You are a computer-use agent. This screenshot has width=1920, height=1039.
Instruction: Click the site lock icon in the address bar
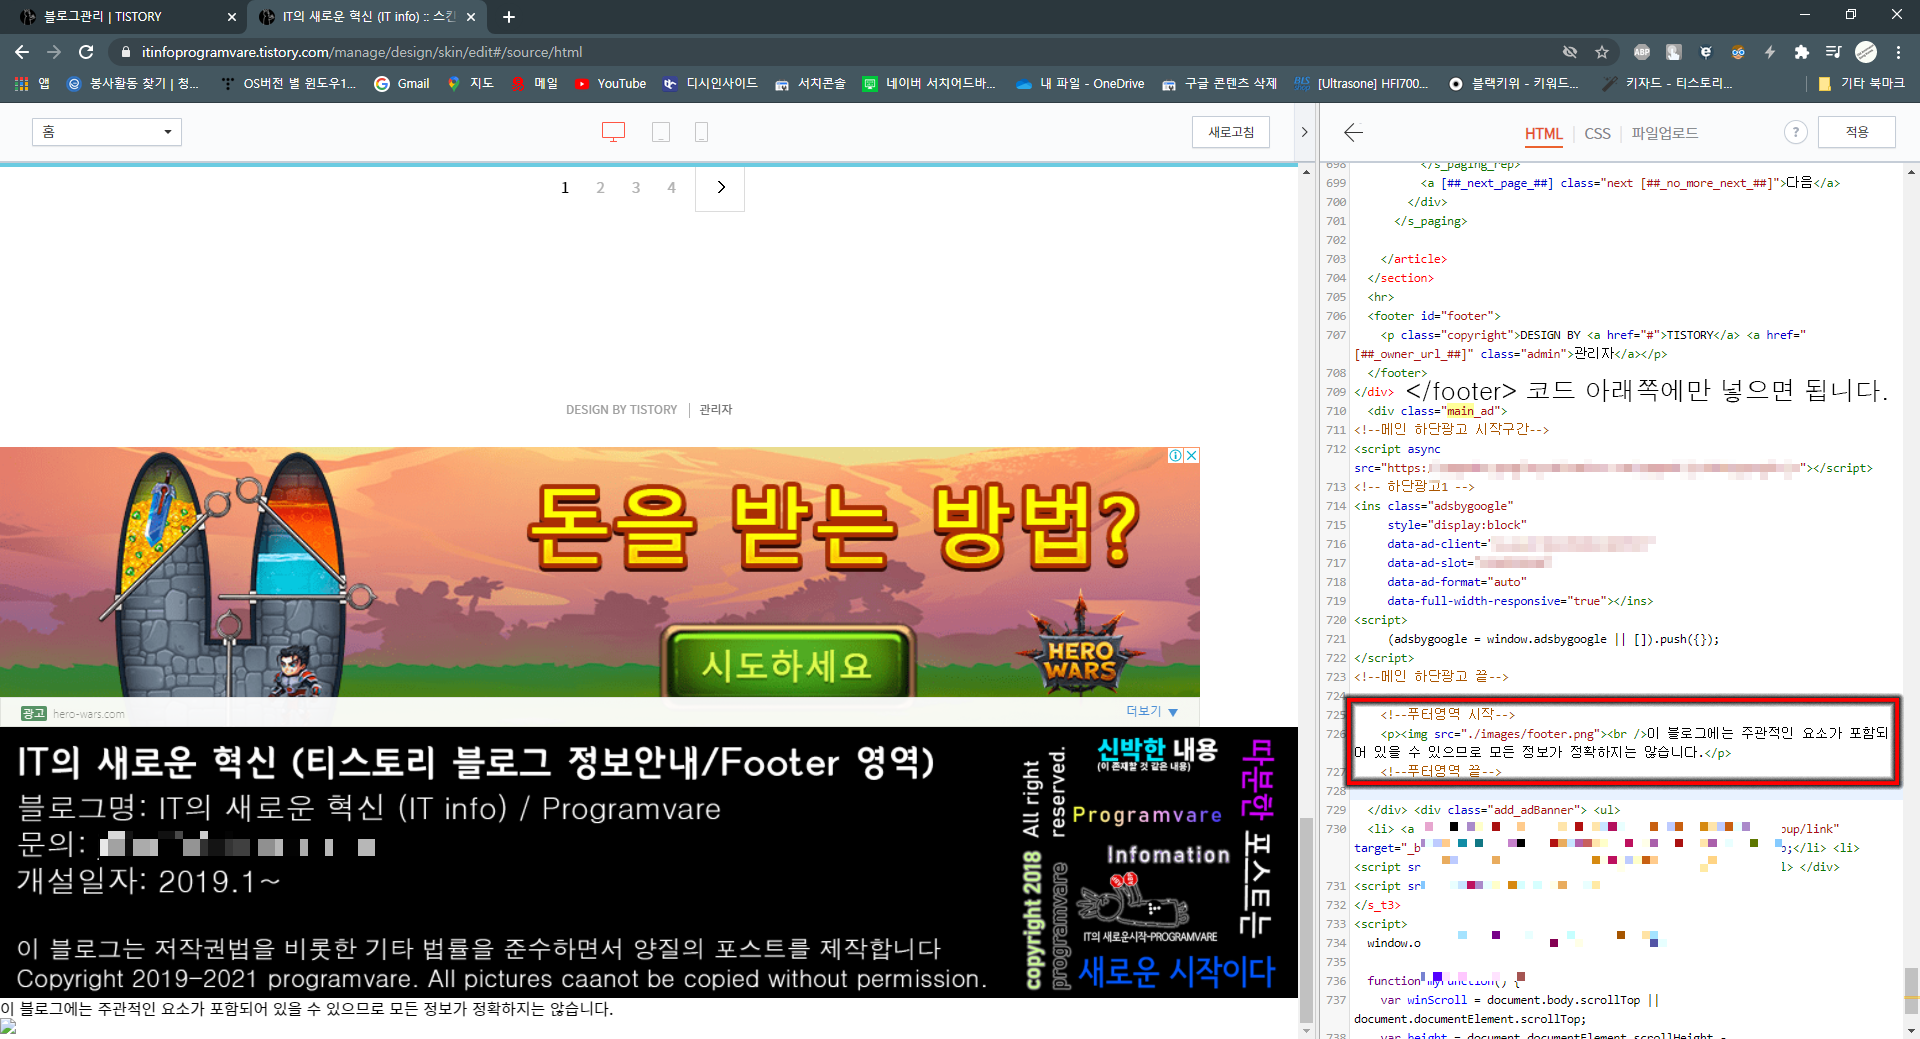[x=125, y=52]
